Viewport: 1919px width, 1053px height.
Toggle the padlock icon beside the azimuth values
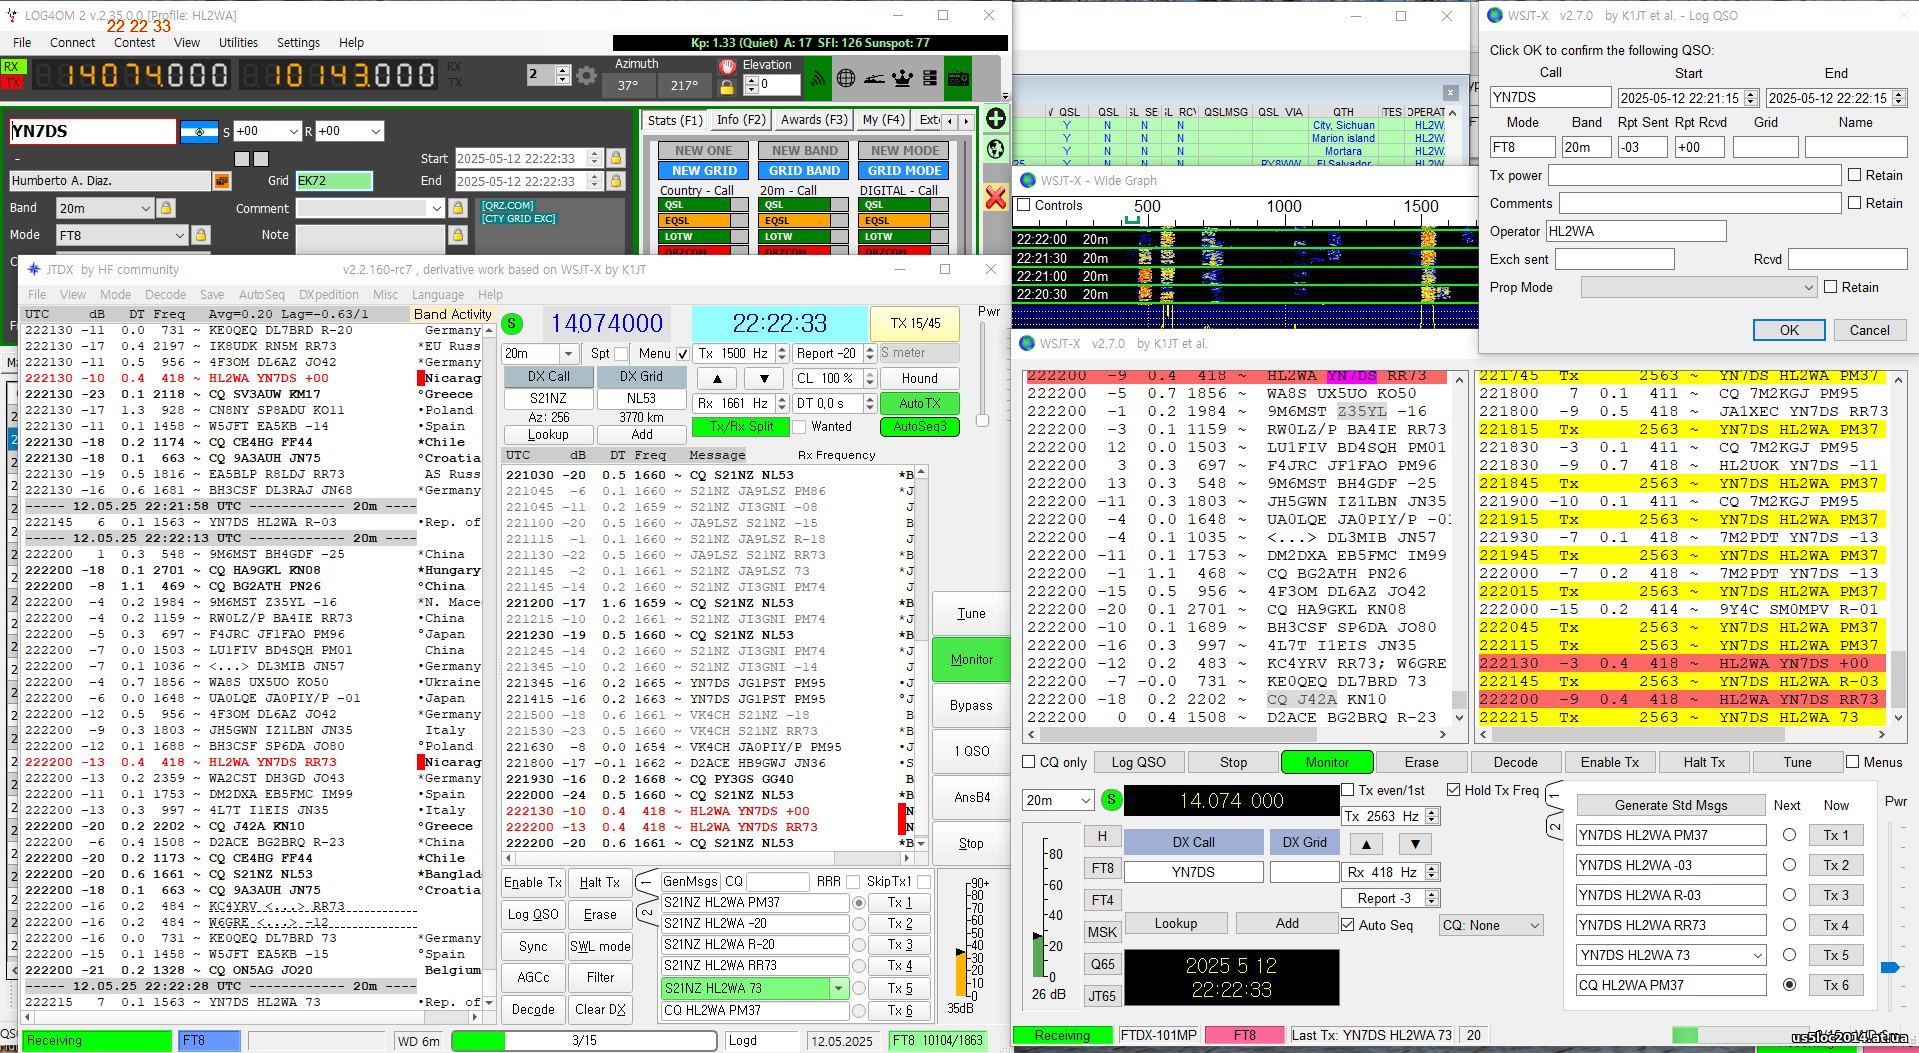point(727,87)
